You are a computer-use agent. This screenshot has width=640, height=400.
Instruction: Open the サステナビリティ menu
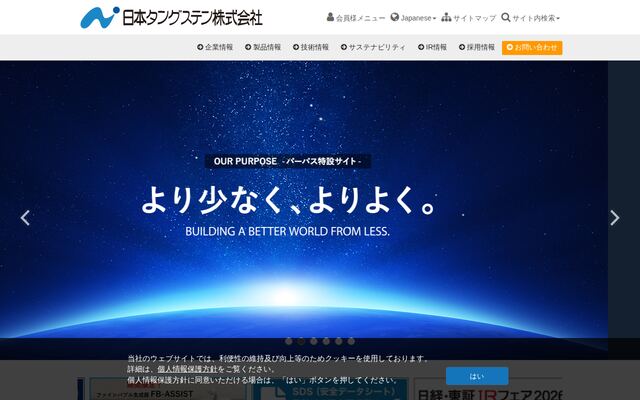coord(373,47)
